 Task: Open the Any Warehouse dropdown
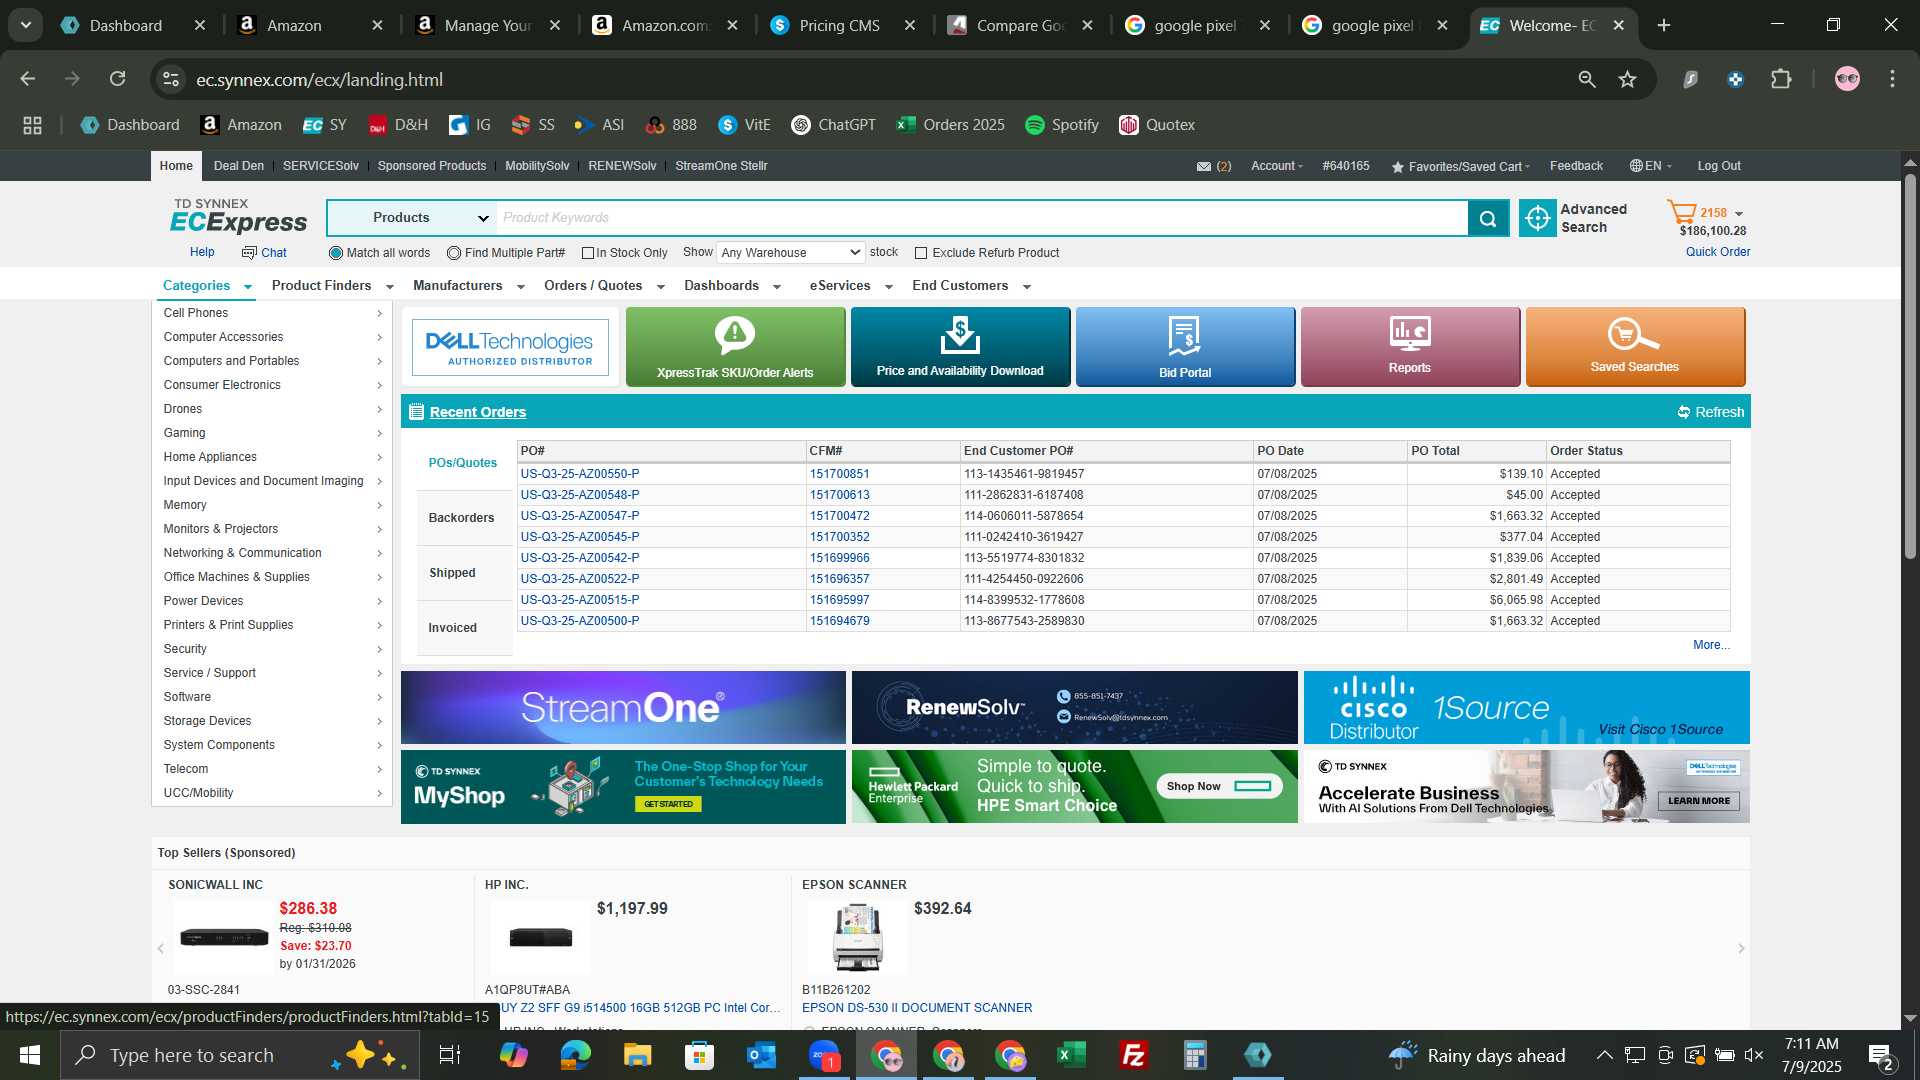(790, 253)
